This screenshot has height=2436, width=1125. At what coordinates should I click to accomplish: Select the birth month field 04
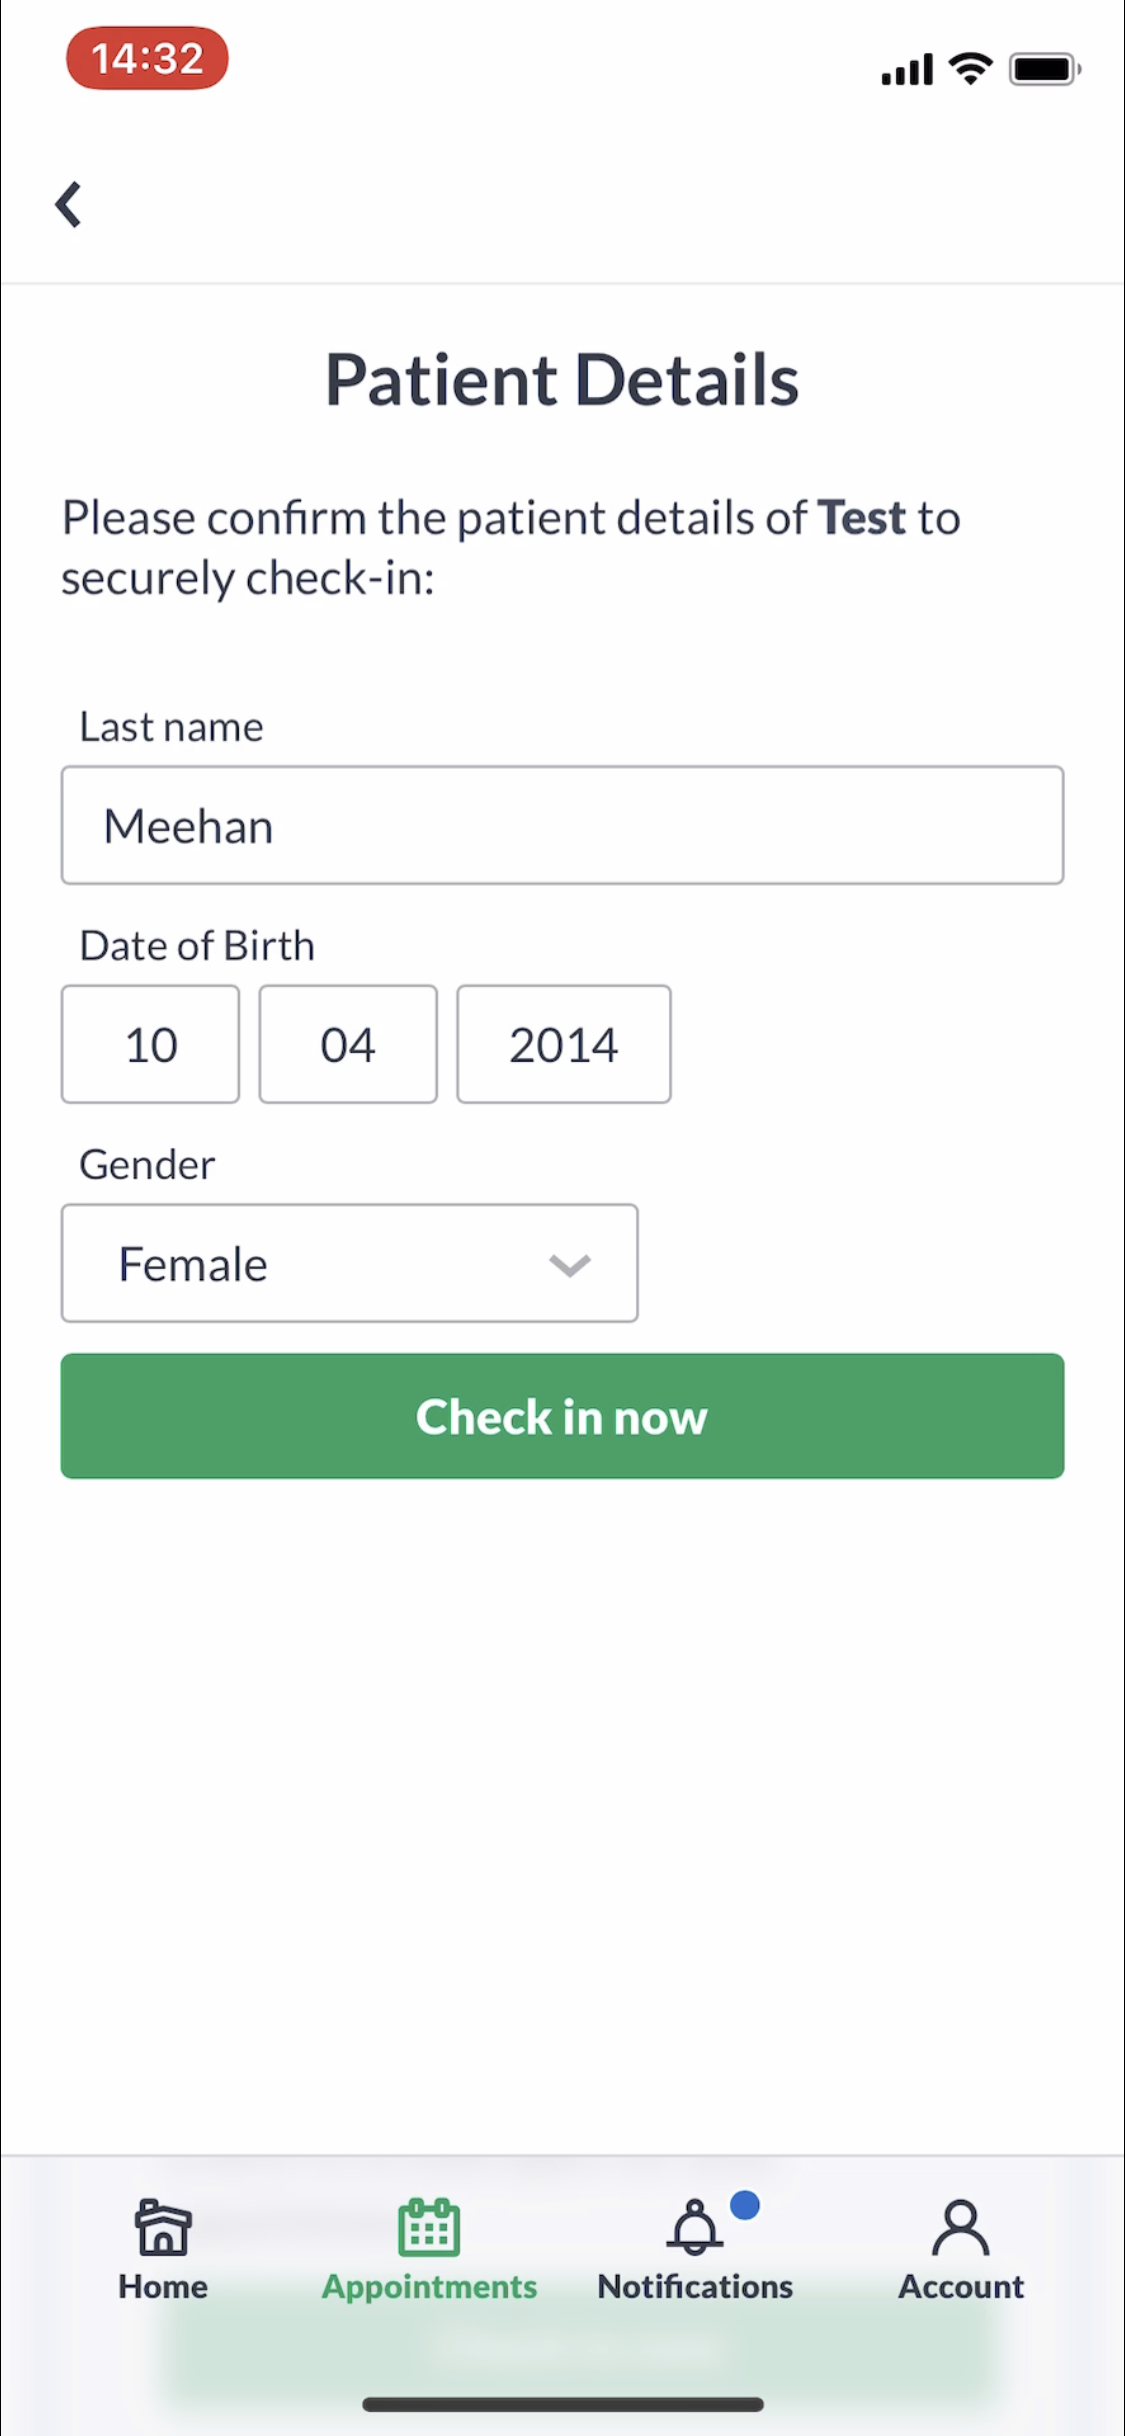[x=348, y=1044]
